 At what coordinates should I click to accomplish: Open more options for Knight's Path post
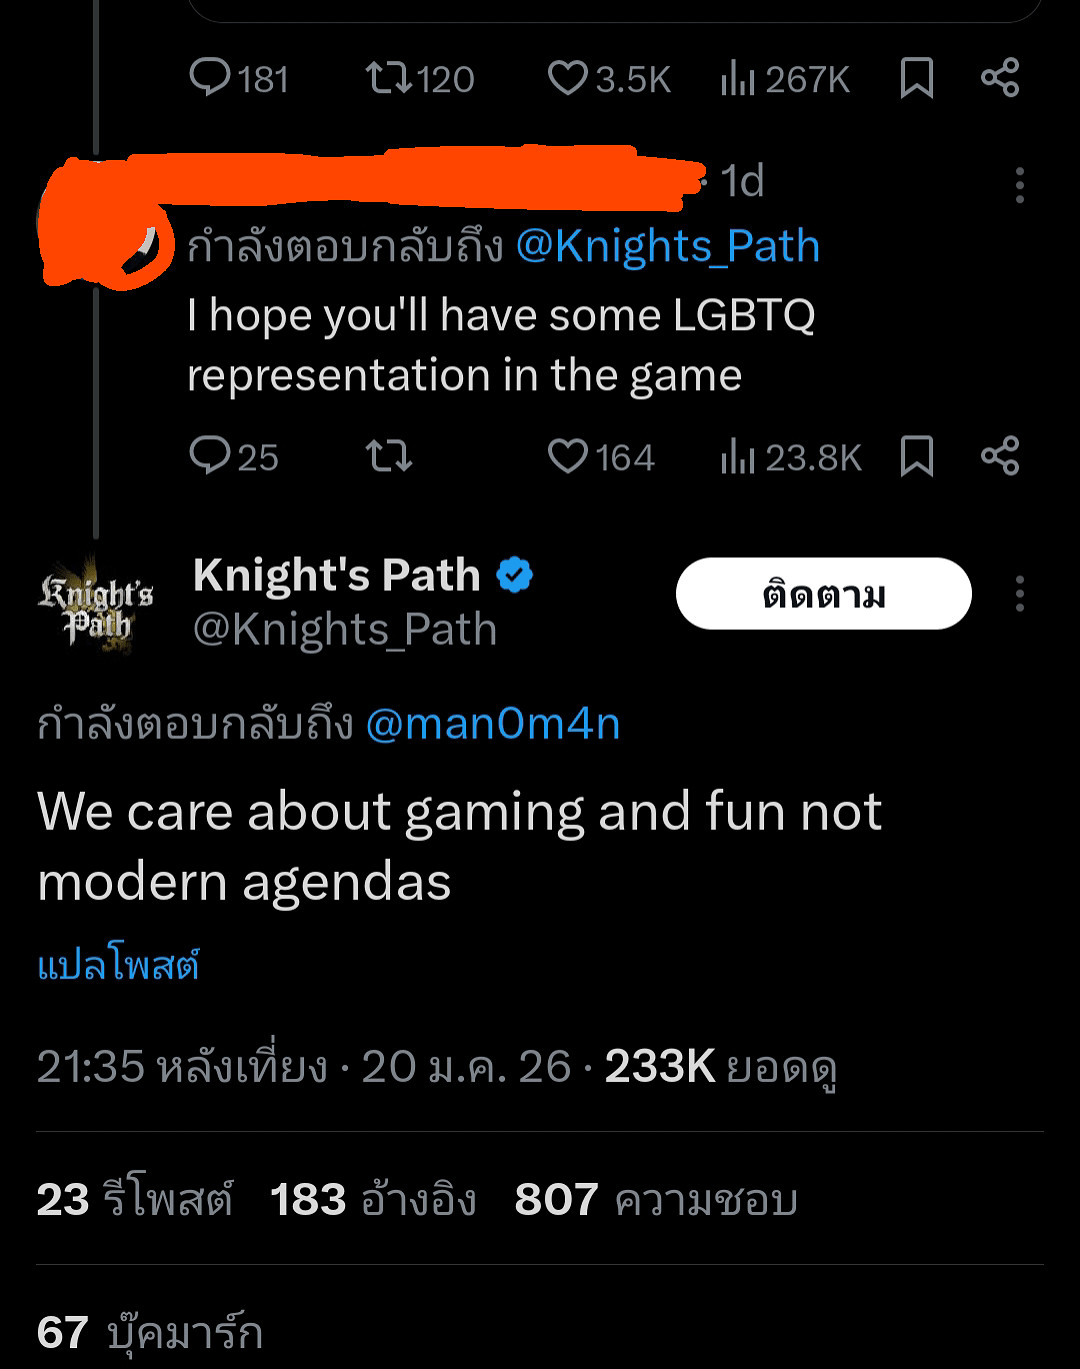click(1019, 594)
